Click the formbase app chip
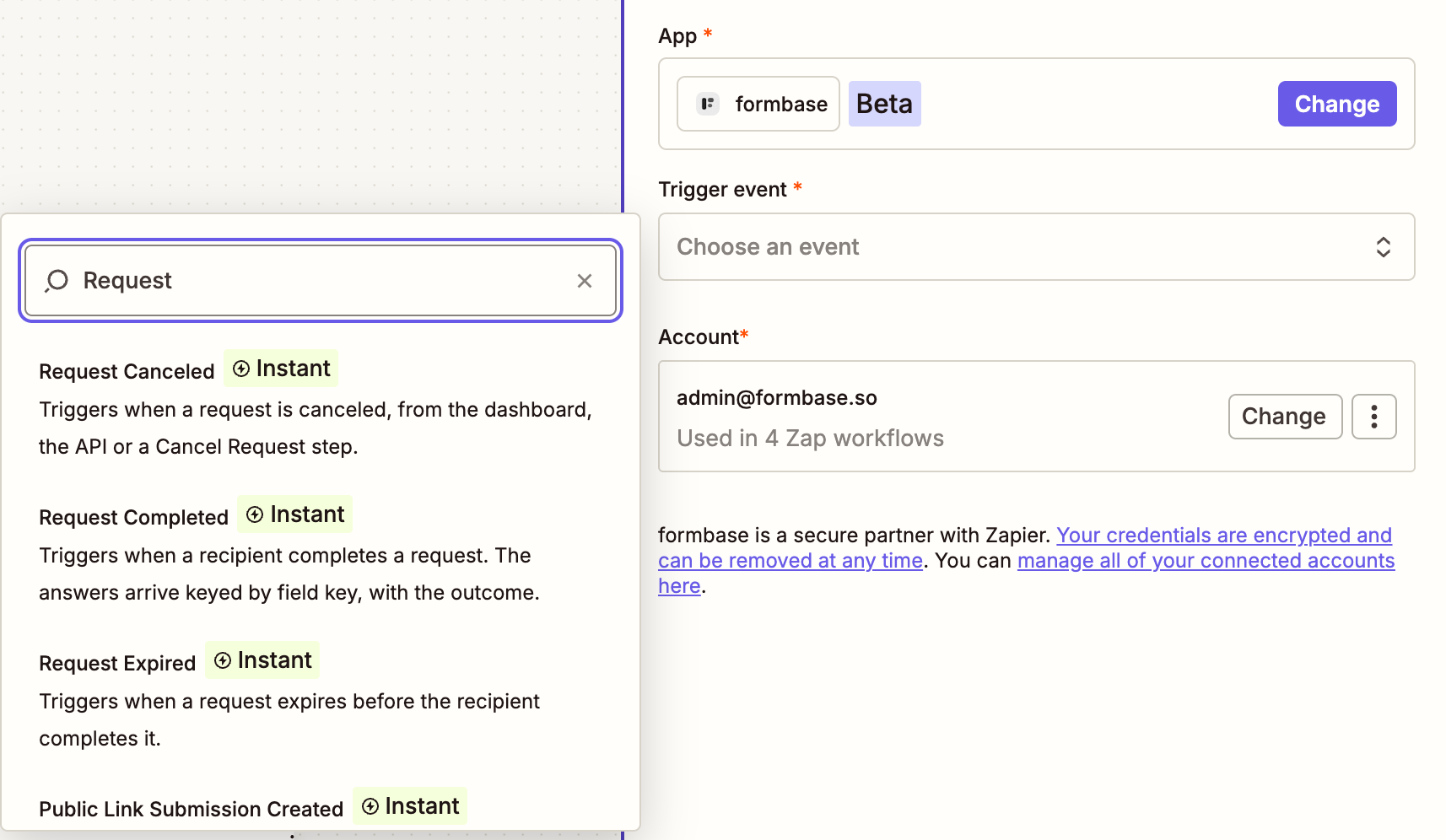Viewport: 1446px width, 840px height. pyautogui.click(x=758, y=104)
